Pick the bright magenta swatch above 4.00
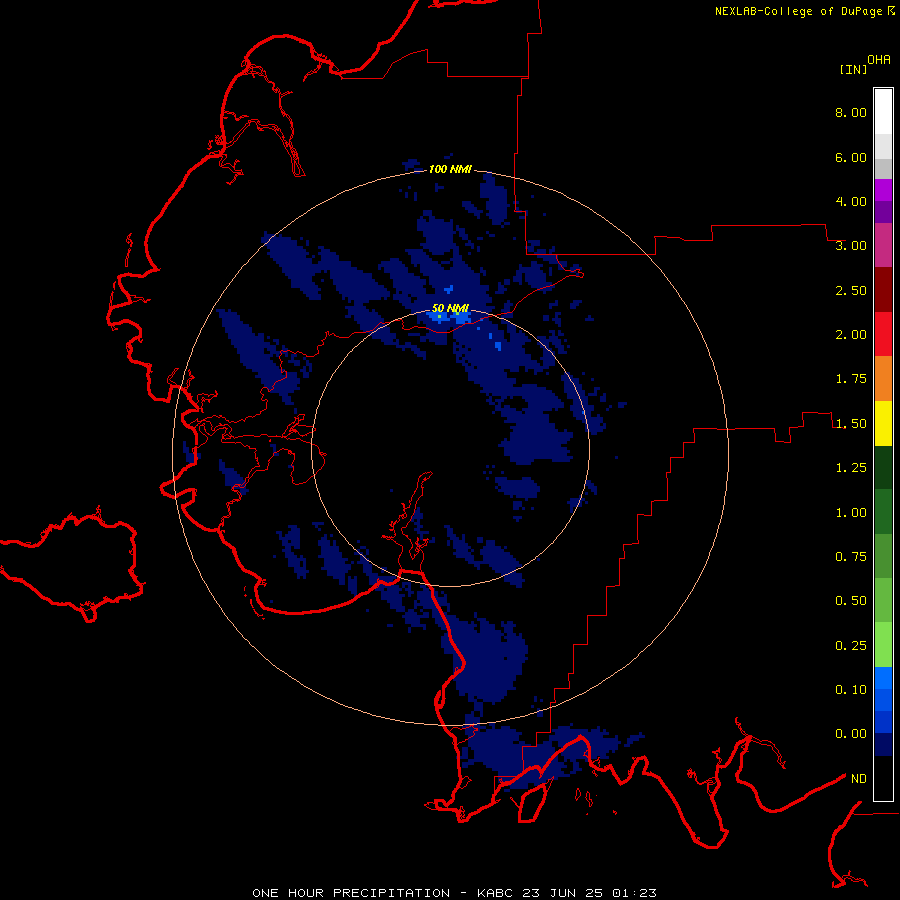 [x=883, y=190]
